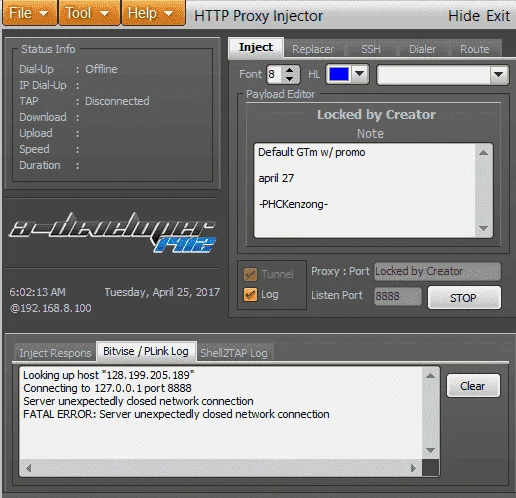Open the Inject Respons log tab
The height and width of the screenshot is (498, 516).
pyautogui.click(x=55, y=353)
